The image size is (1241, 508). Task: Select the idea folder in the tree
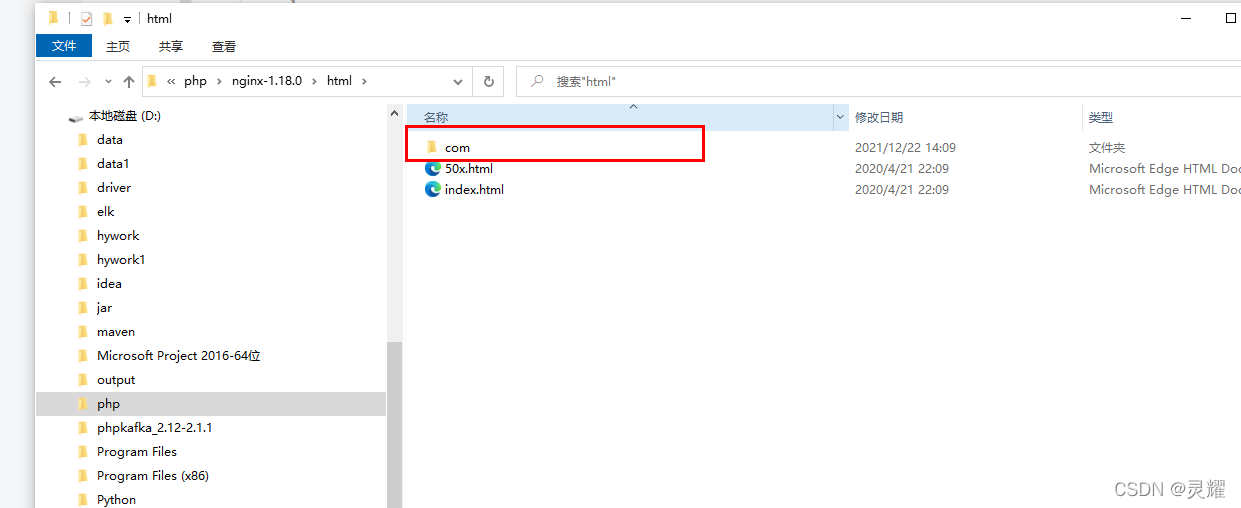click(x=109, y=283)
